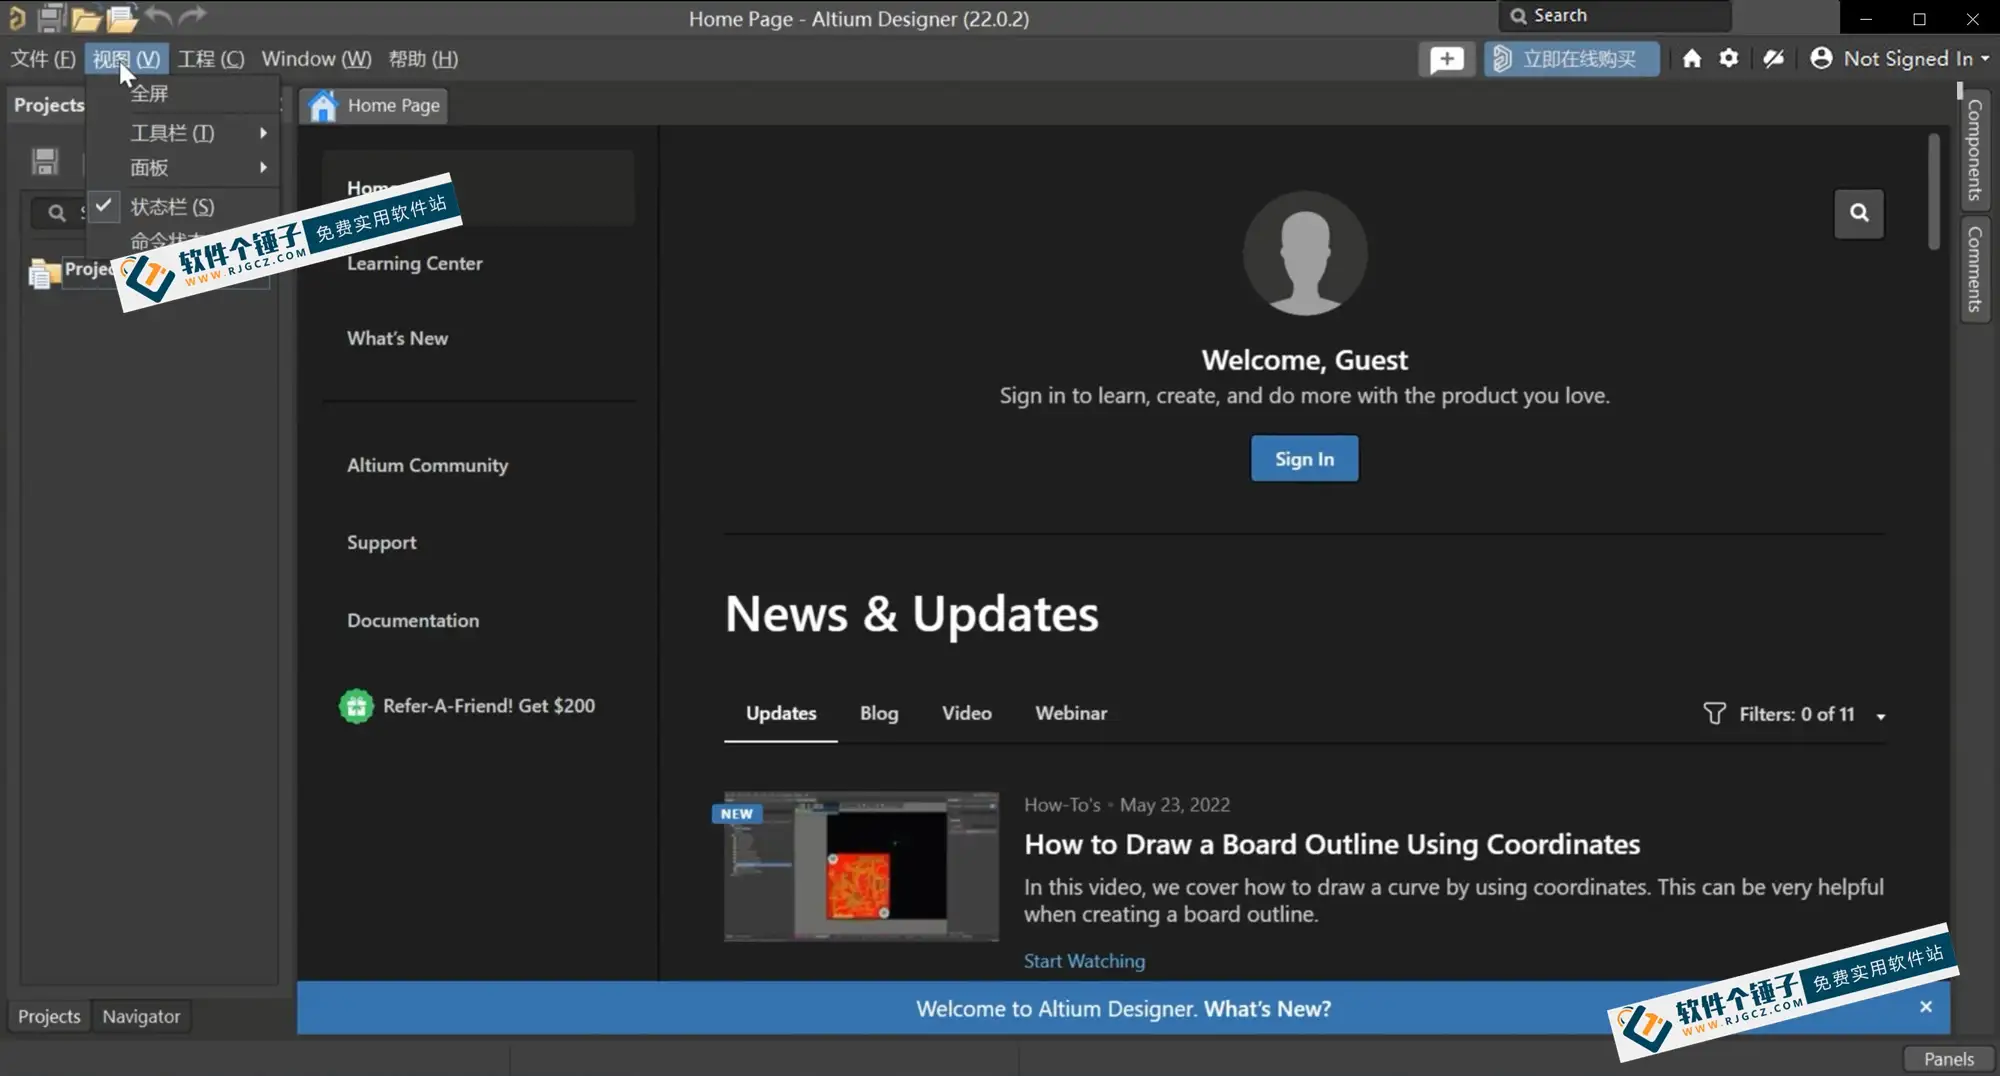Open the 文件 (F) menu

click(x=43, y=59)
